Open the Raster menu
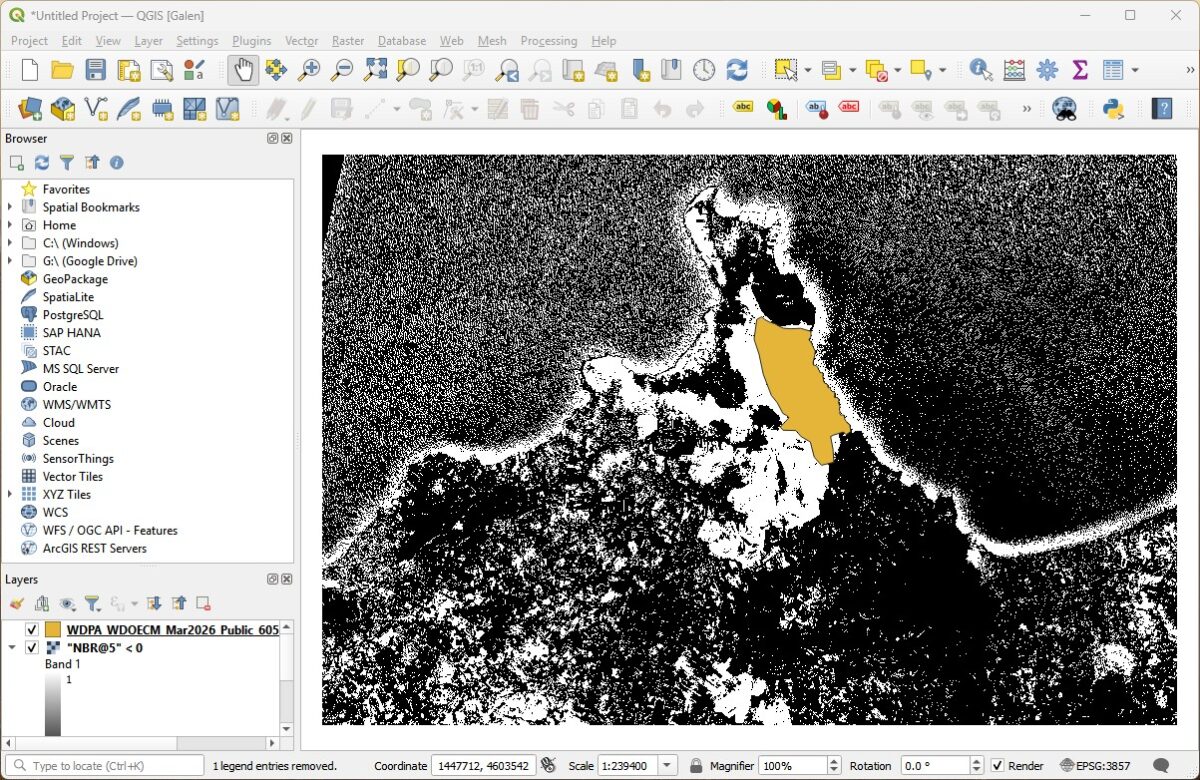Viewport: 1200px width, 780px height. (348, 41)
